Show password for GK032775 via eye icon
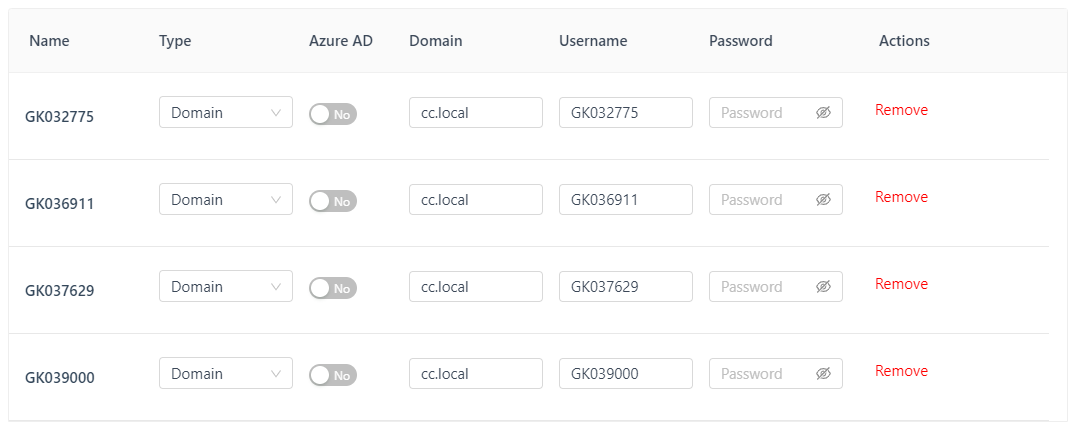This screenshot has height=433, width=1078. pyautogui.click(x=823, y=113)
